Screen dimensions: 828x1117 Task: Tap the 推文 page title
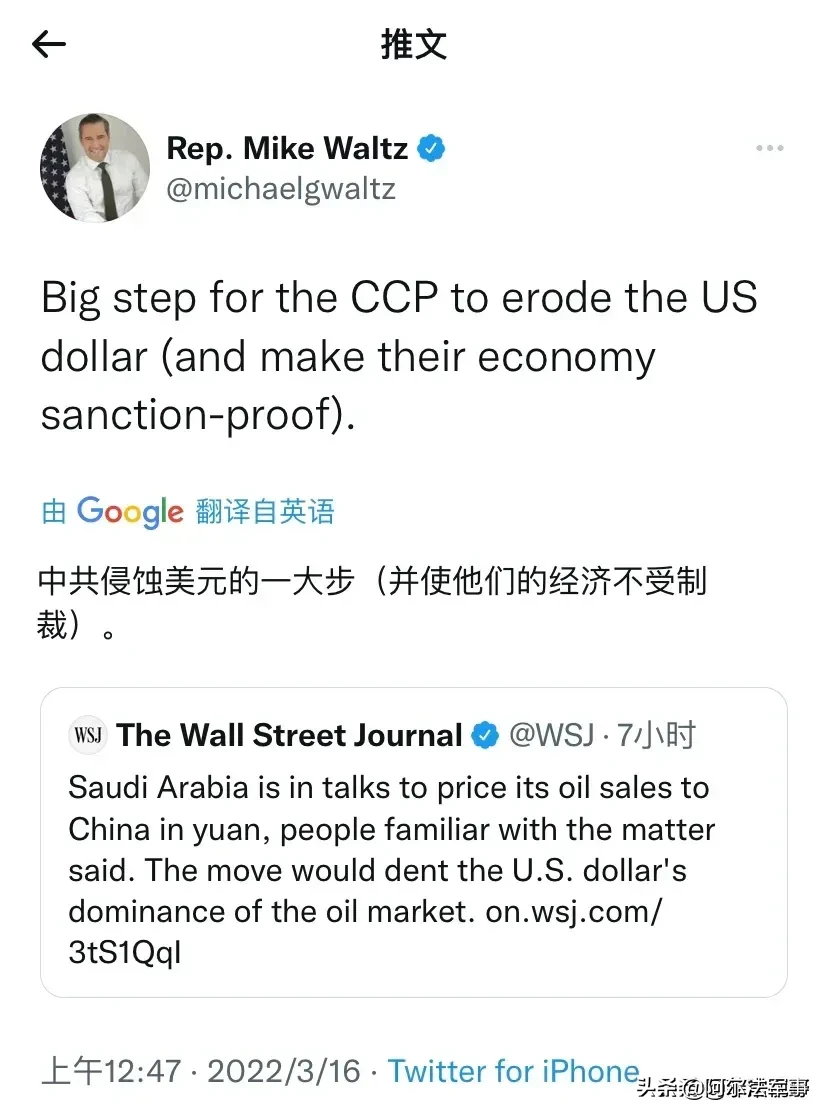click(413, 44)
